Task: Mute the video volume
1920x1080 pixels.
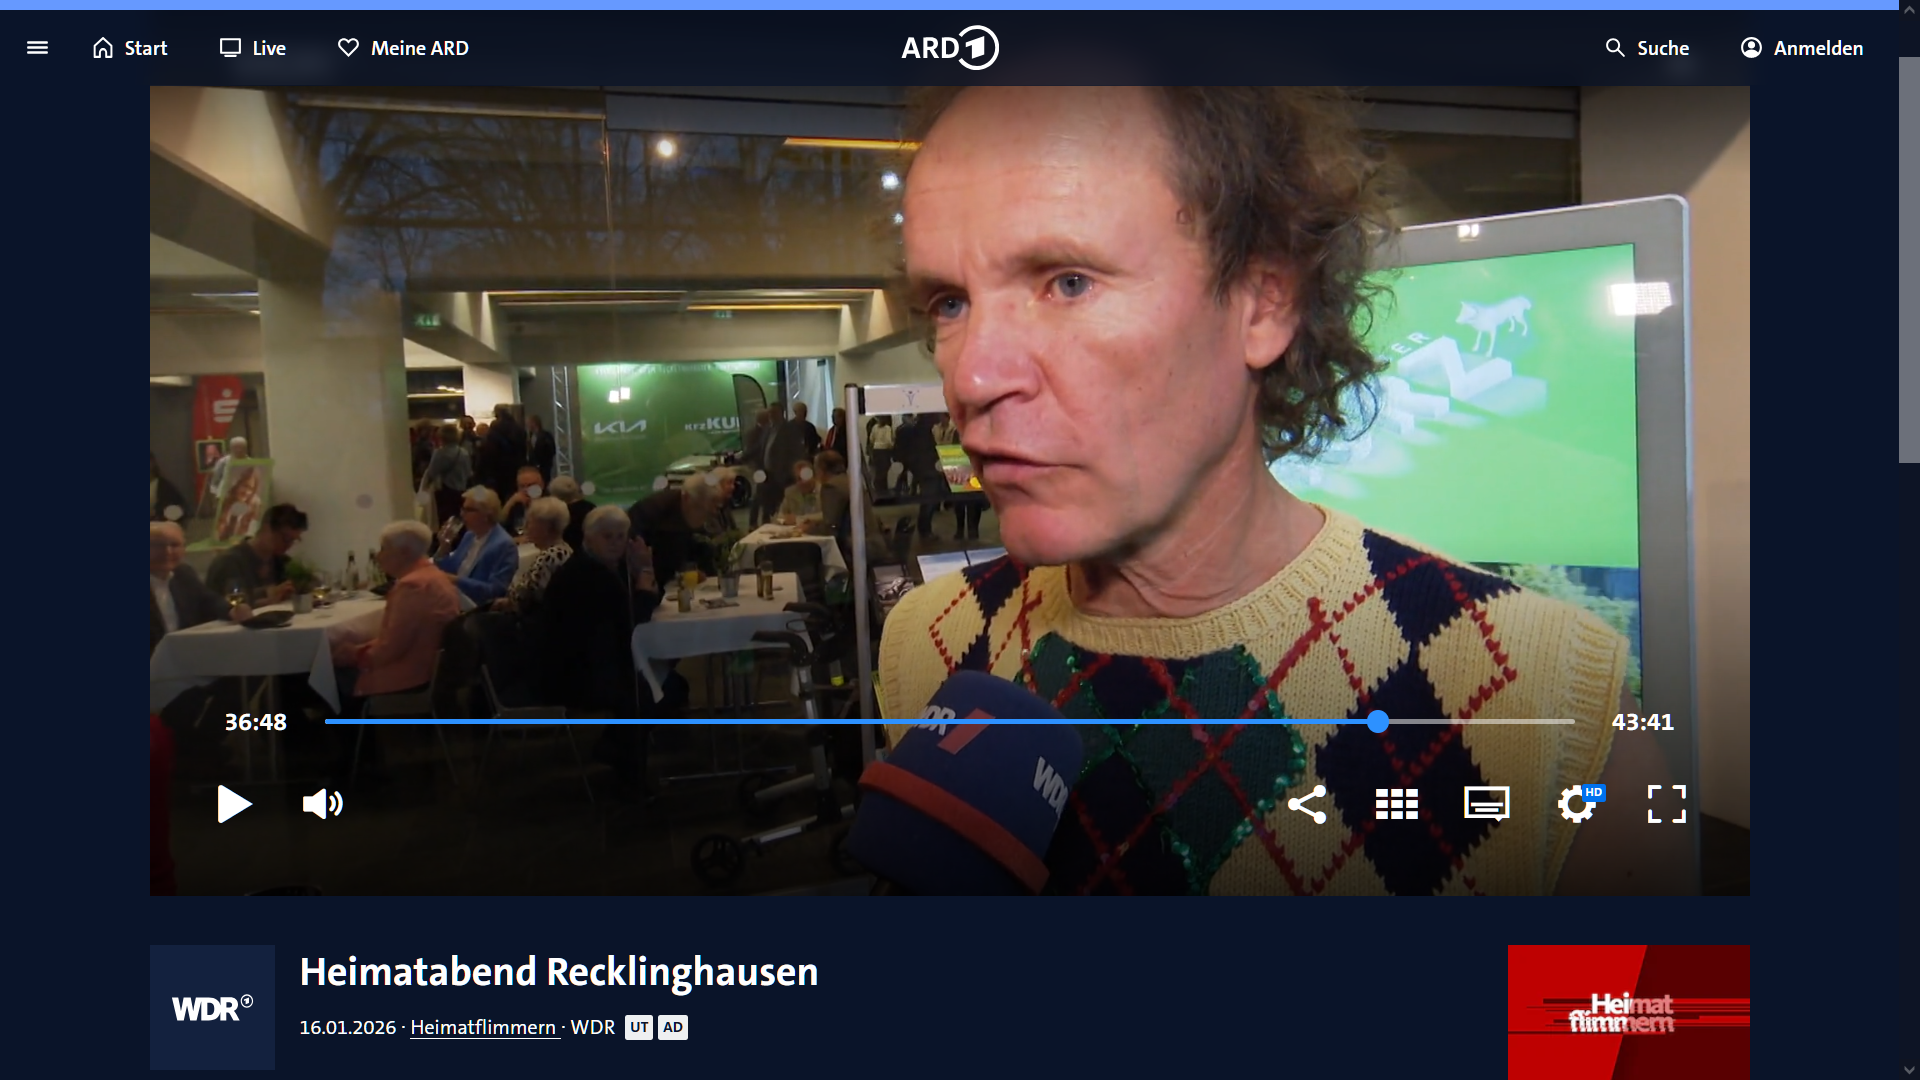Action: 323,804
